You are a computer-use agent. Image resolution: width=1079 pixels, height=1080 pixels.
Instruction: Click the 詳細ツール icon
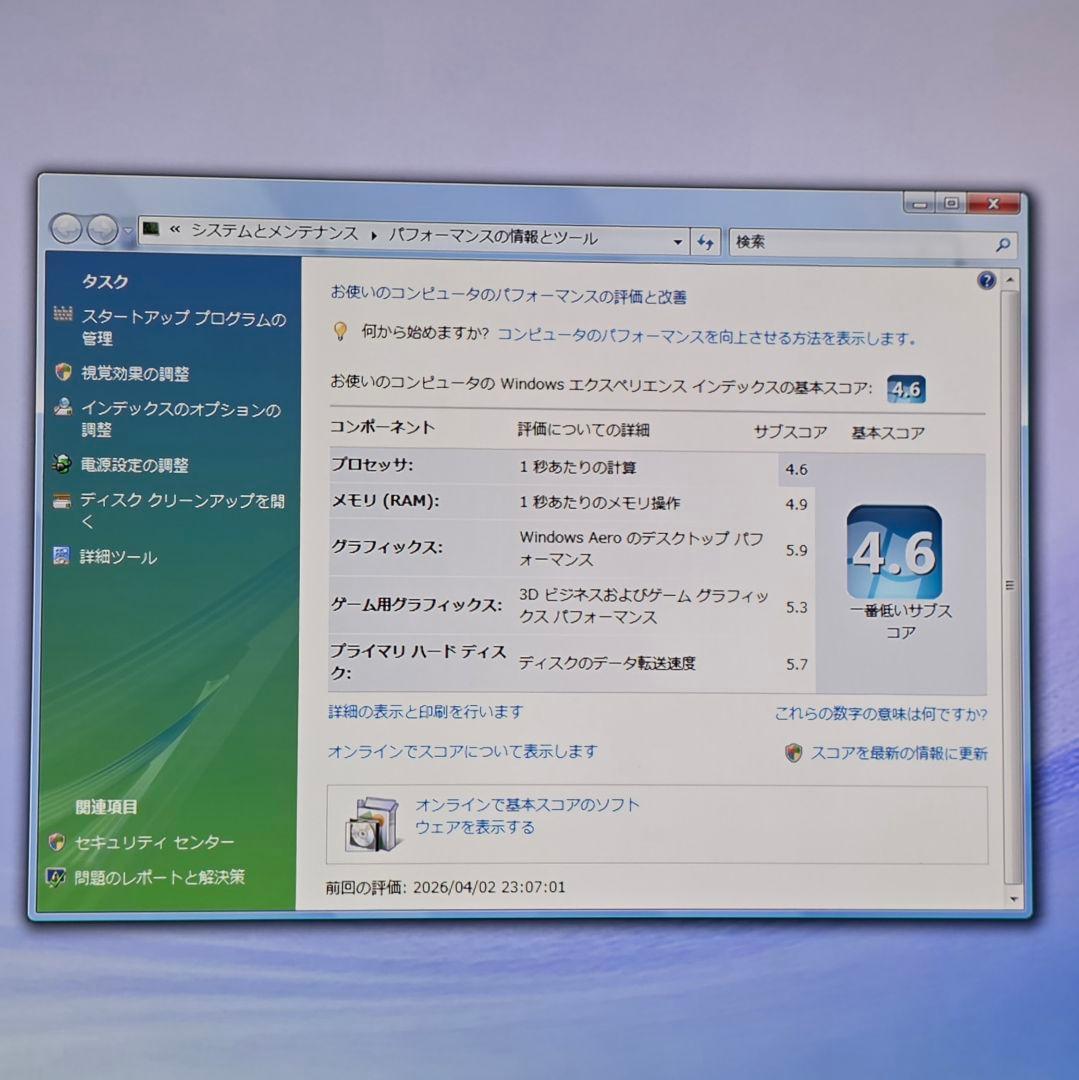61,555
